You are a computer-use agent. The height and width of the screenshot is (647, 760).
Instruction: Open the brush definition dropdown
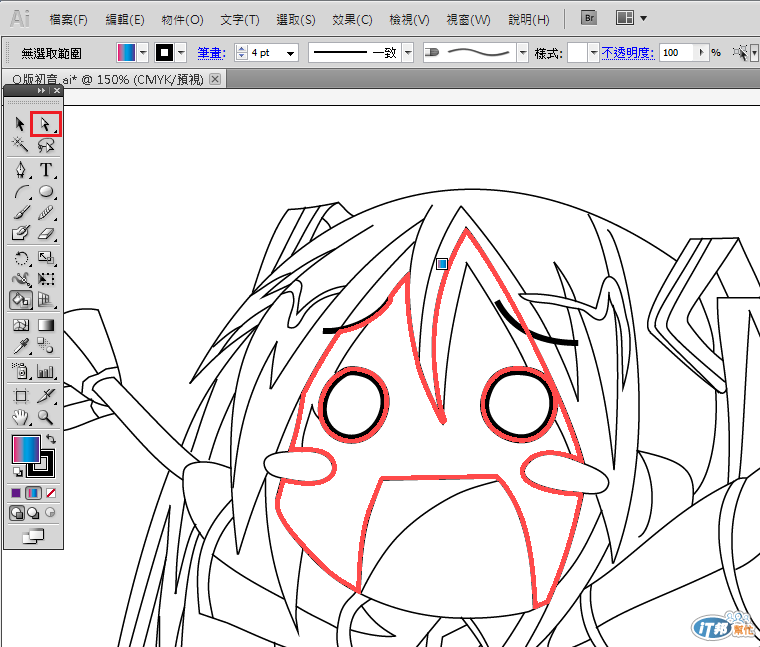pyautogui.click(x=522, y=52)
